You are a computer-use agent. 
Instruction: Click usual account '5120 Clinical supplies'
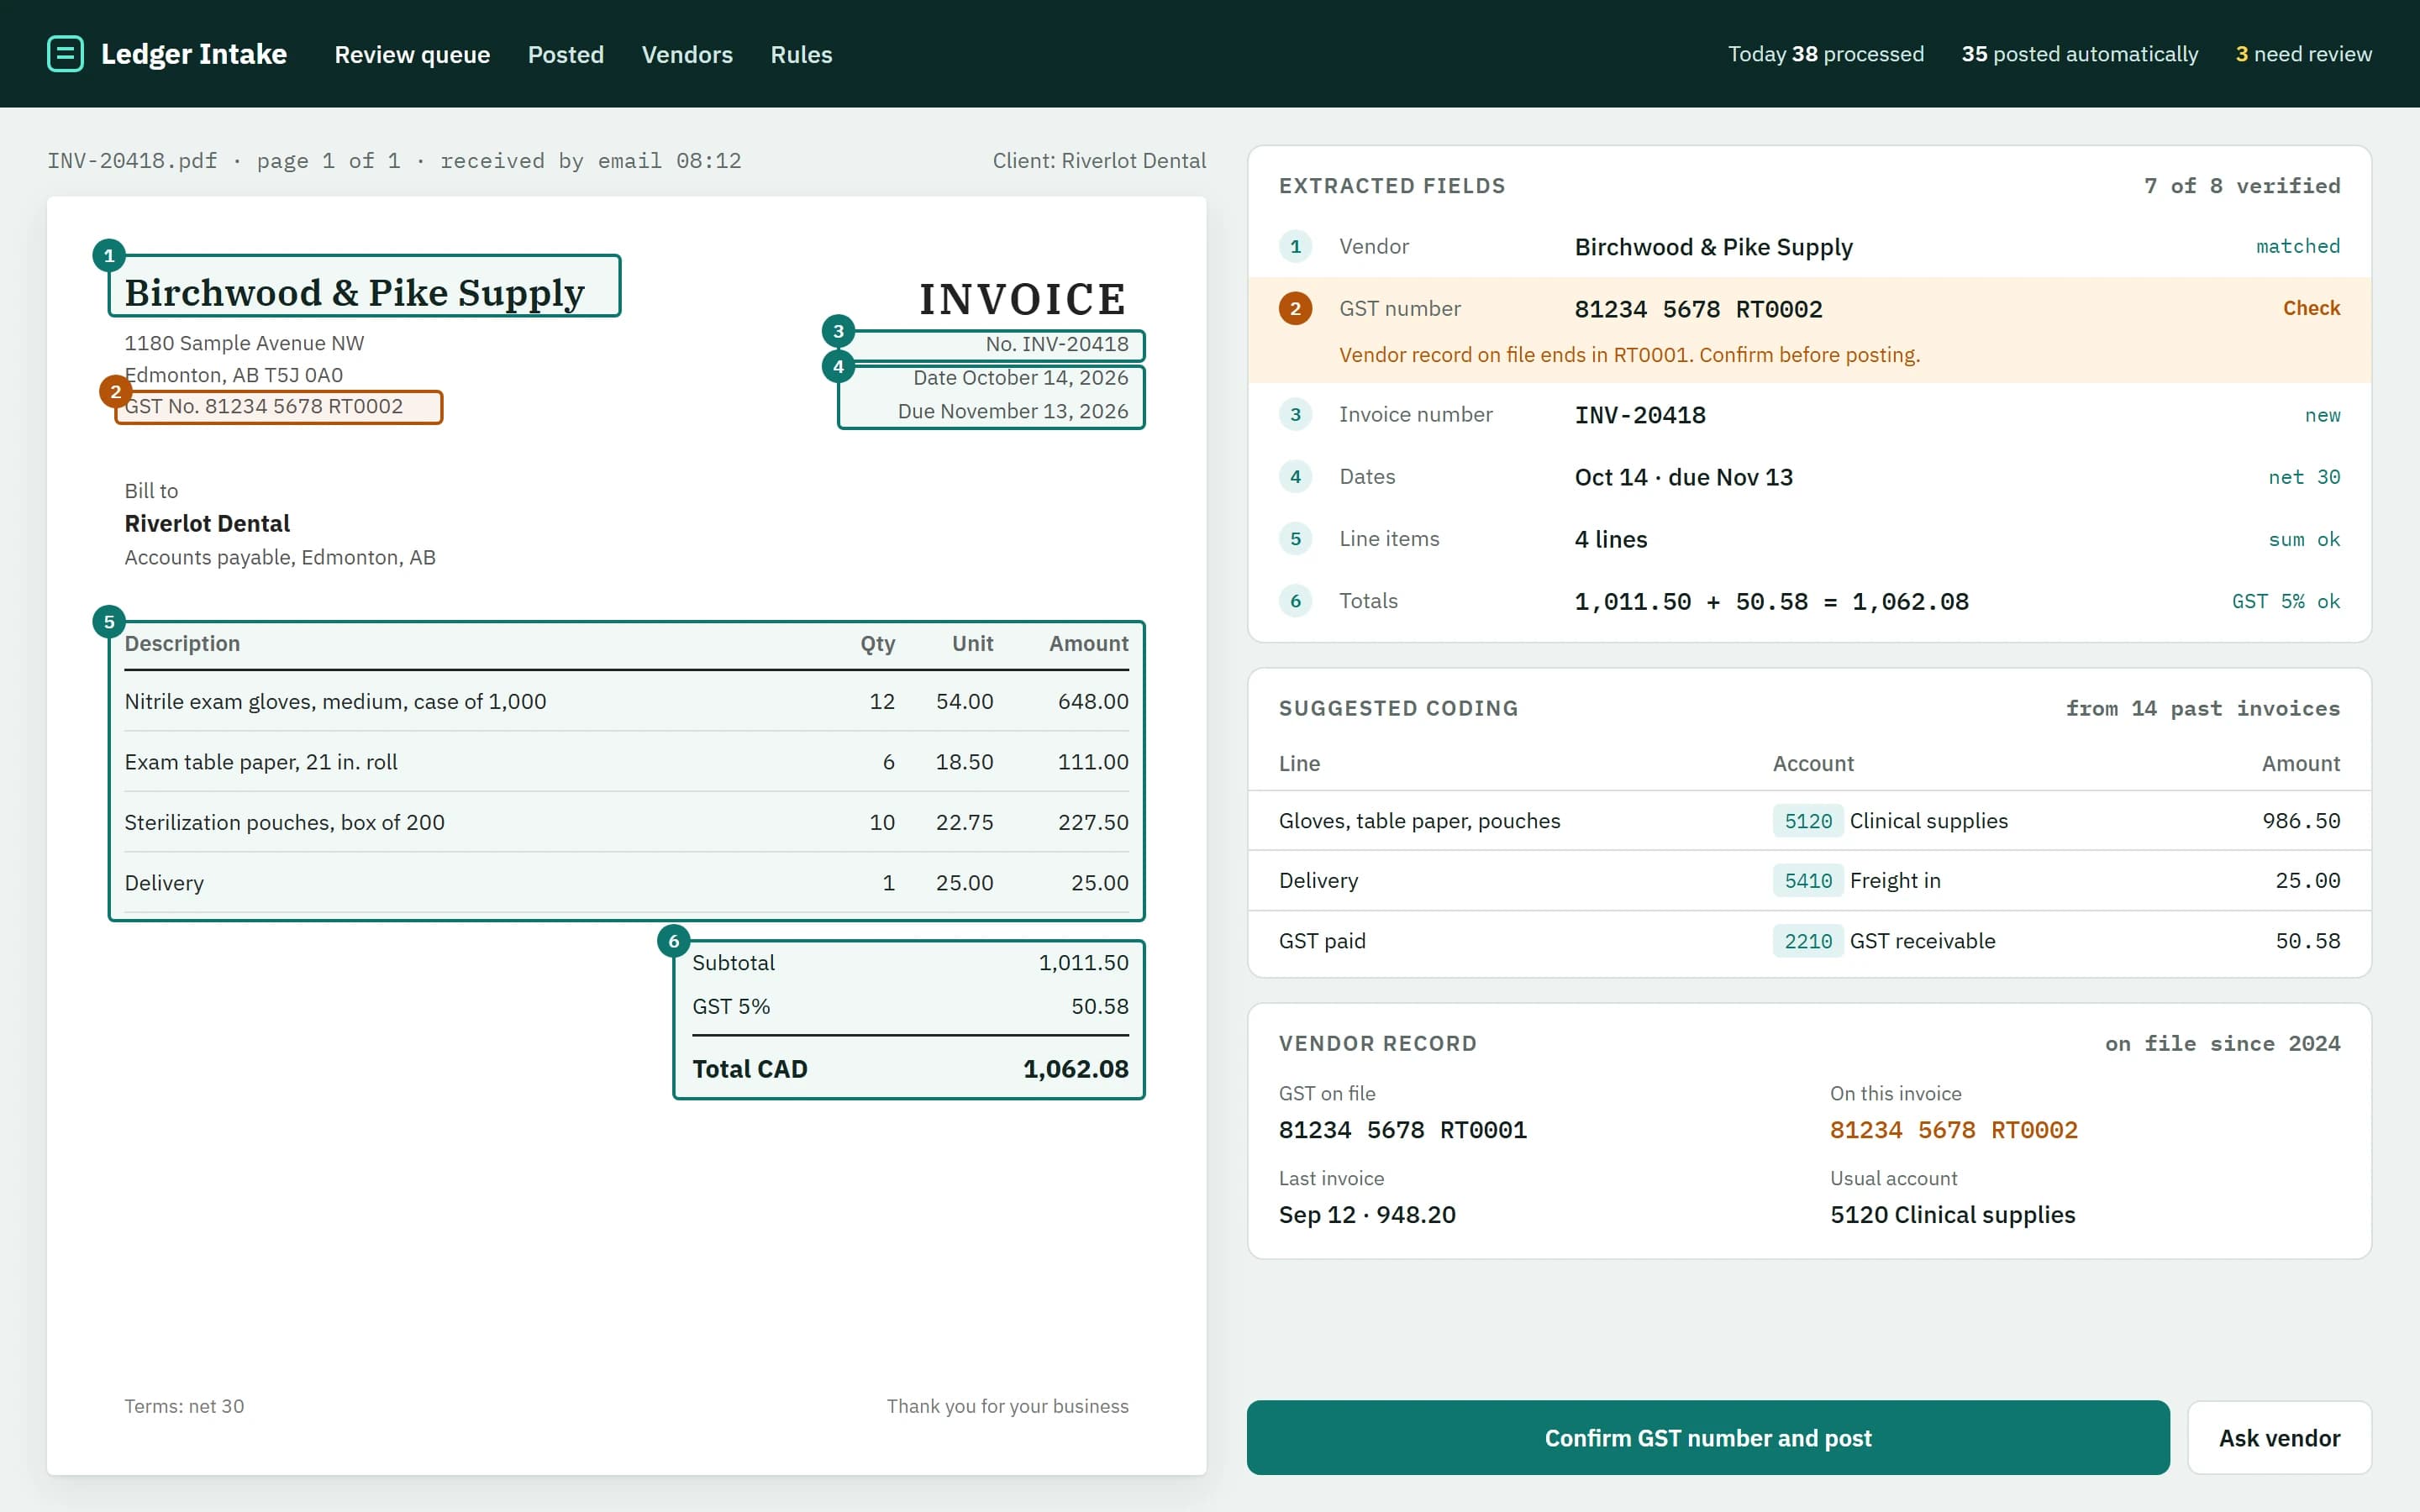click(1953, 1214)
